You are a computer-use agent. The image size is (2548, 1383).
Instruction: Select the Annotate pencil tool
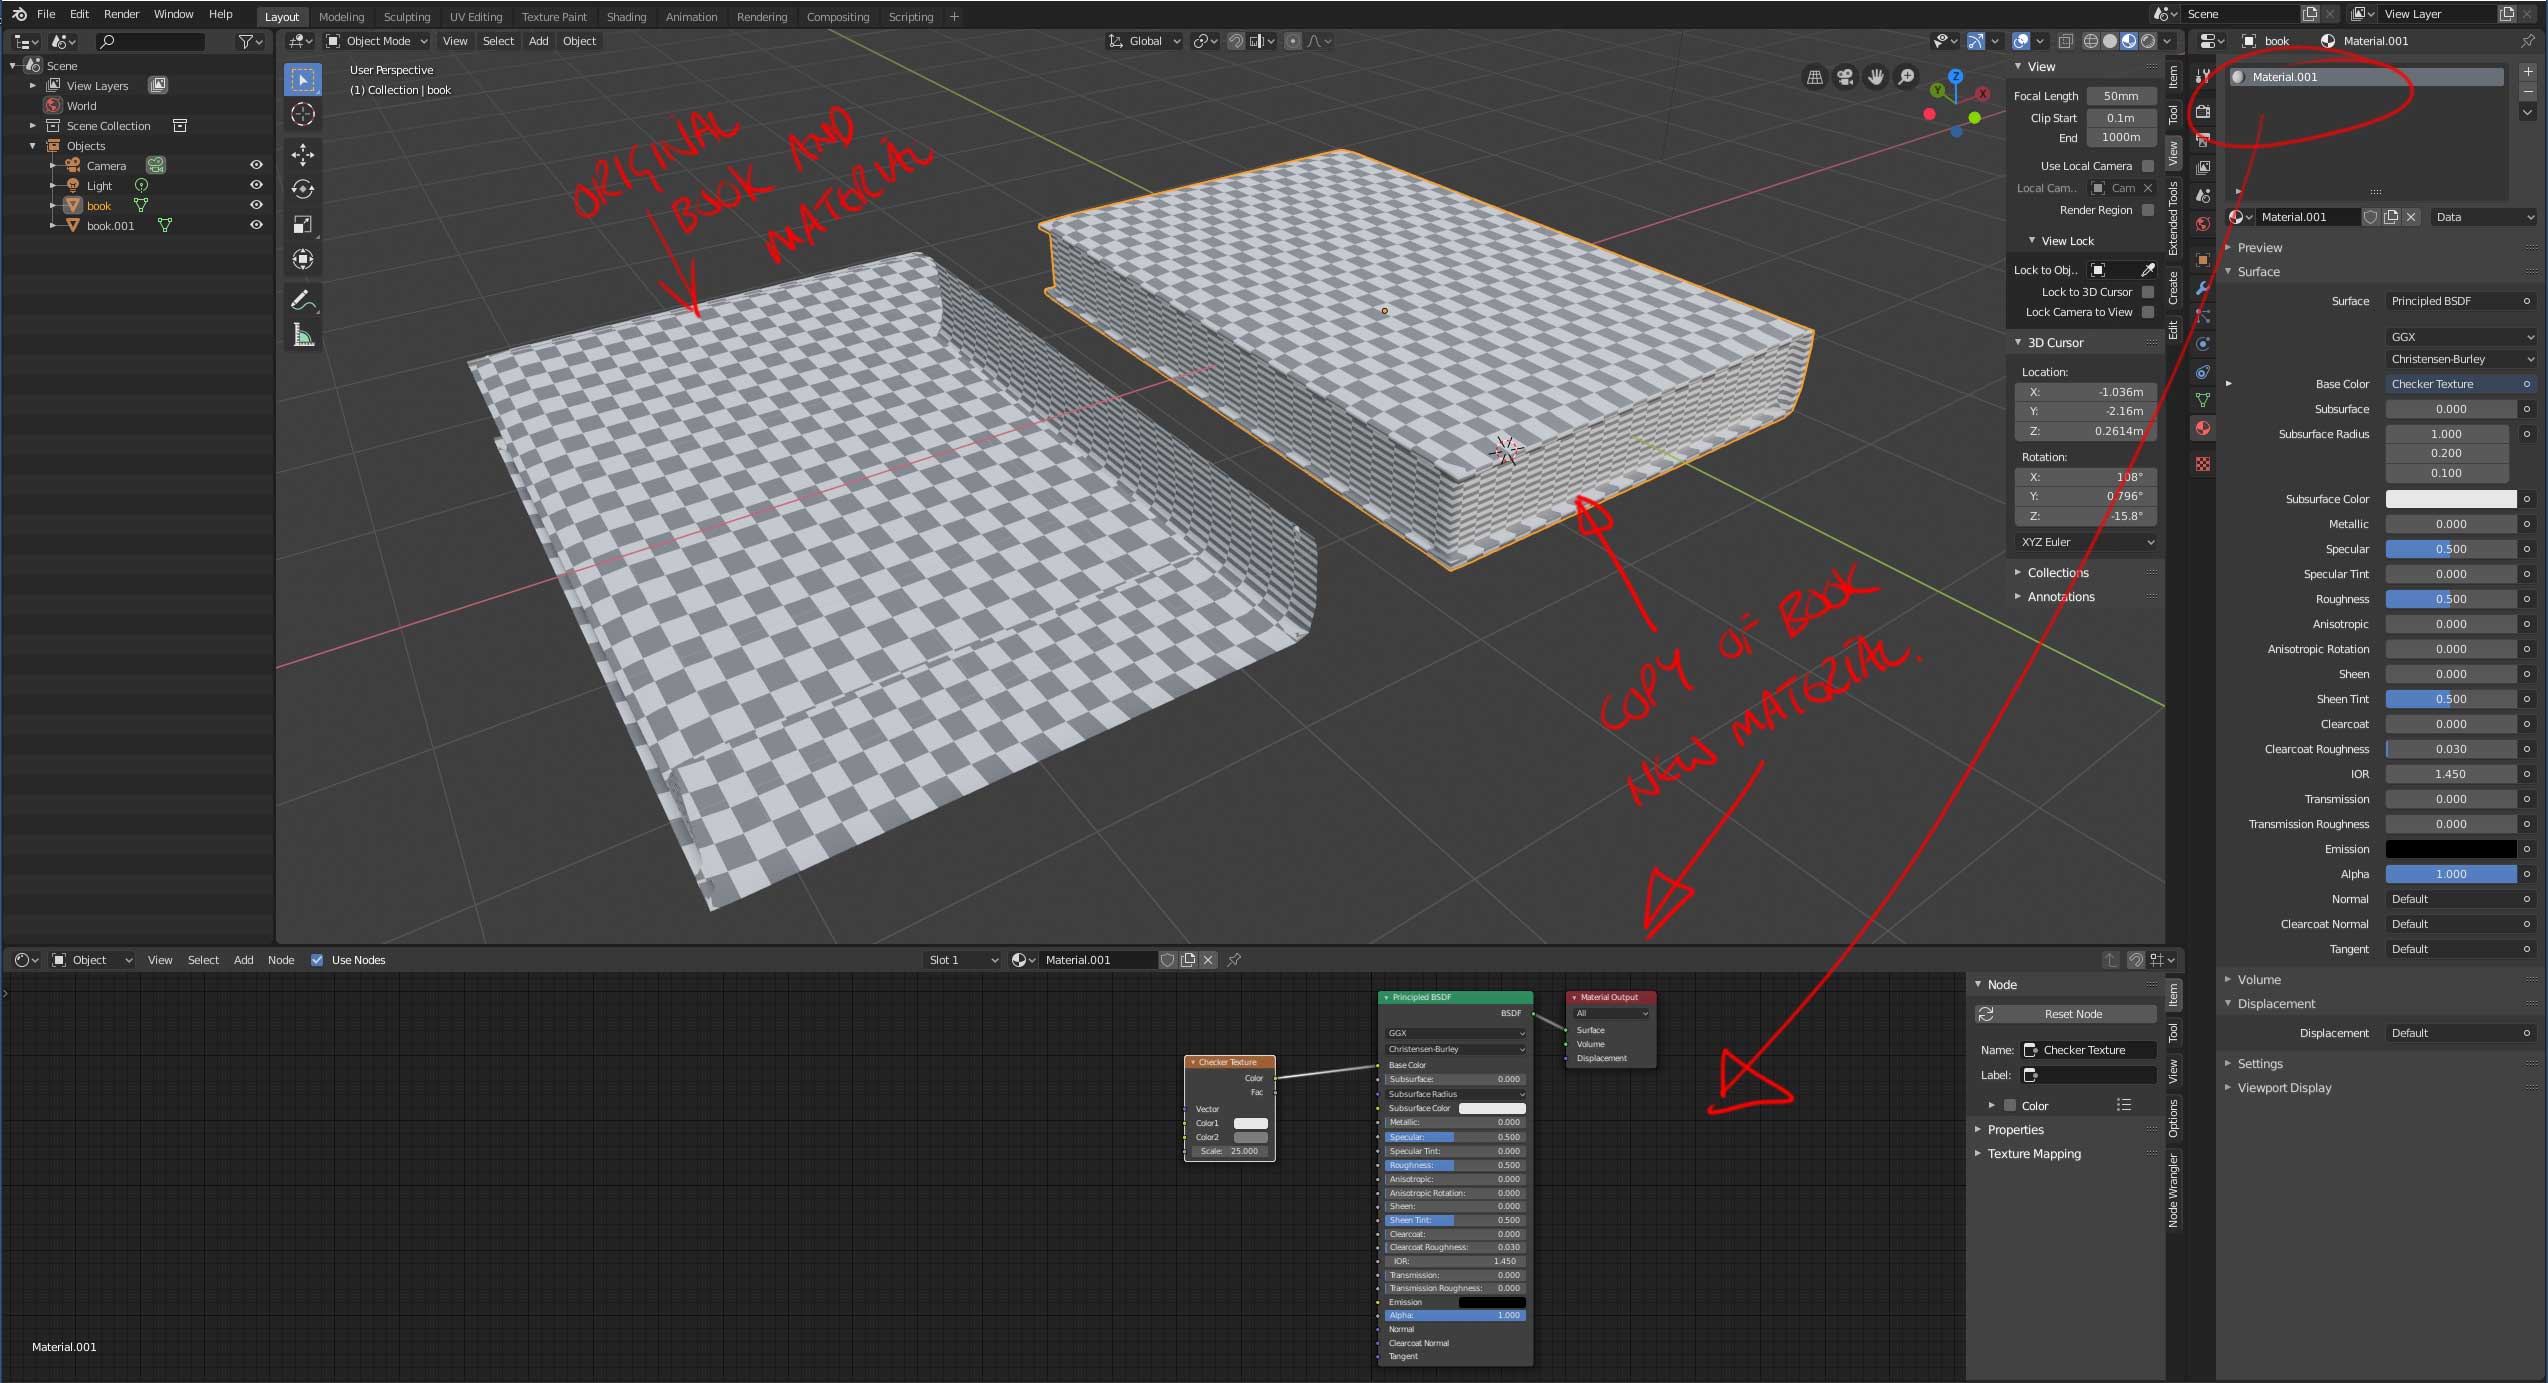303,300
